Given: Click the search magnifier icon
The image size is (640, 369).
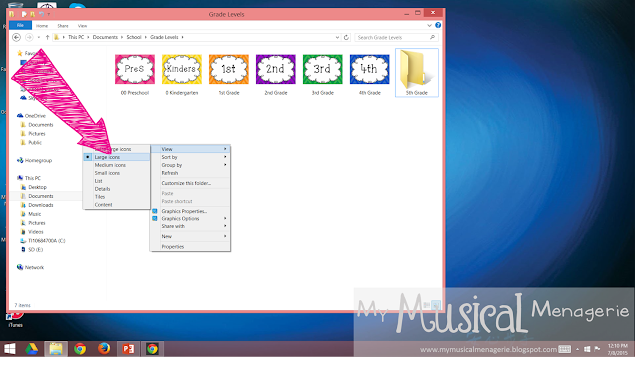Looking at the screenshot, I should click(432, 37).
